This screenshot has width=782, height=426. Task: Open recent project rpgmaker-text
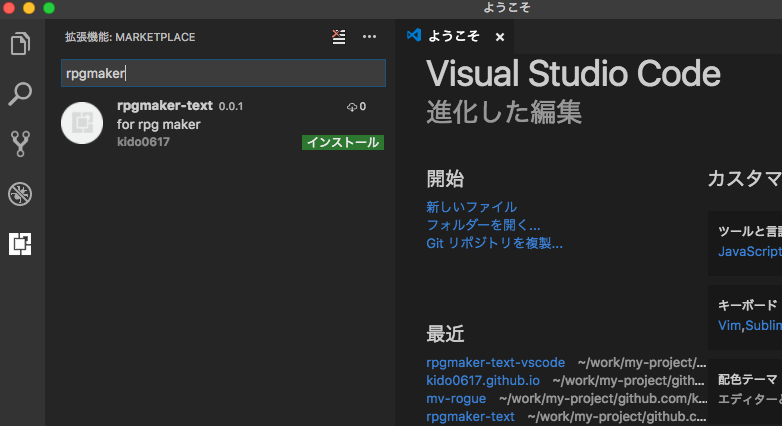[470, 416]
